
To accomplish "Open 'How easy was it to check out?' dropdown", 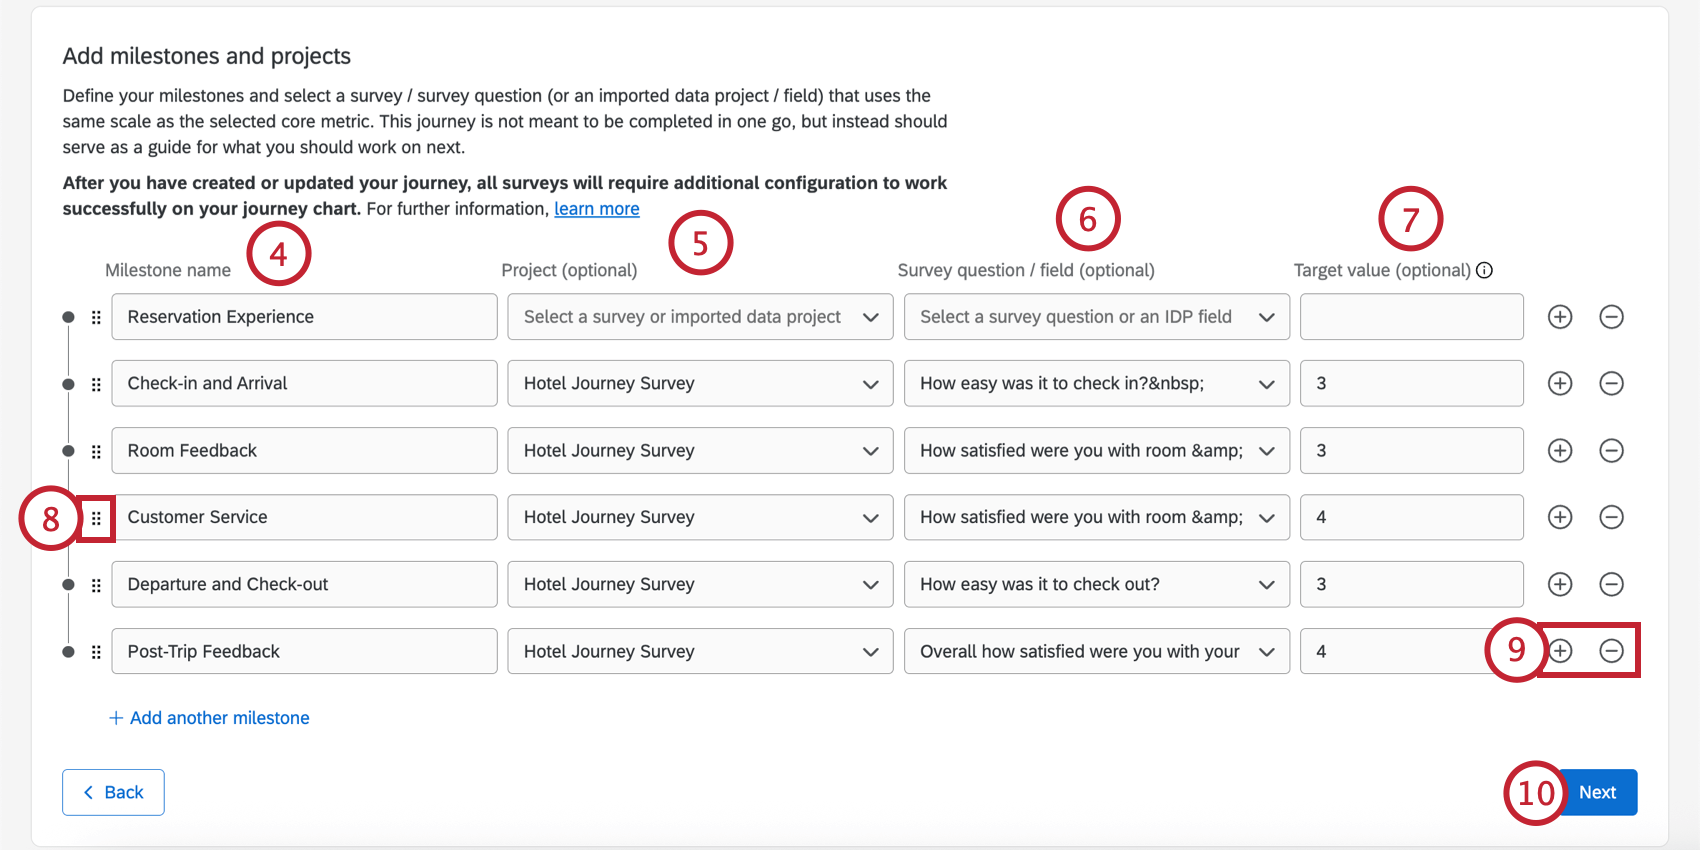I will 1096,584.
